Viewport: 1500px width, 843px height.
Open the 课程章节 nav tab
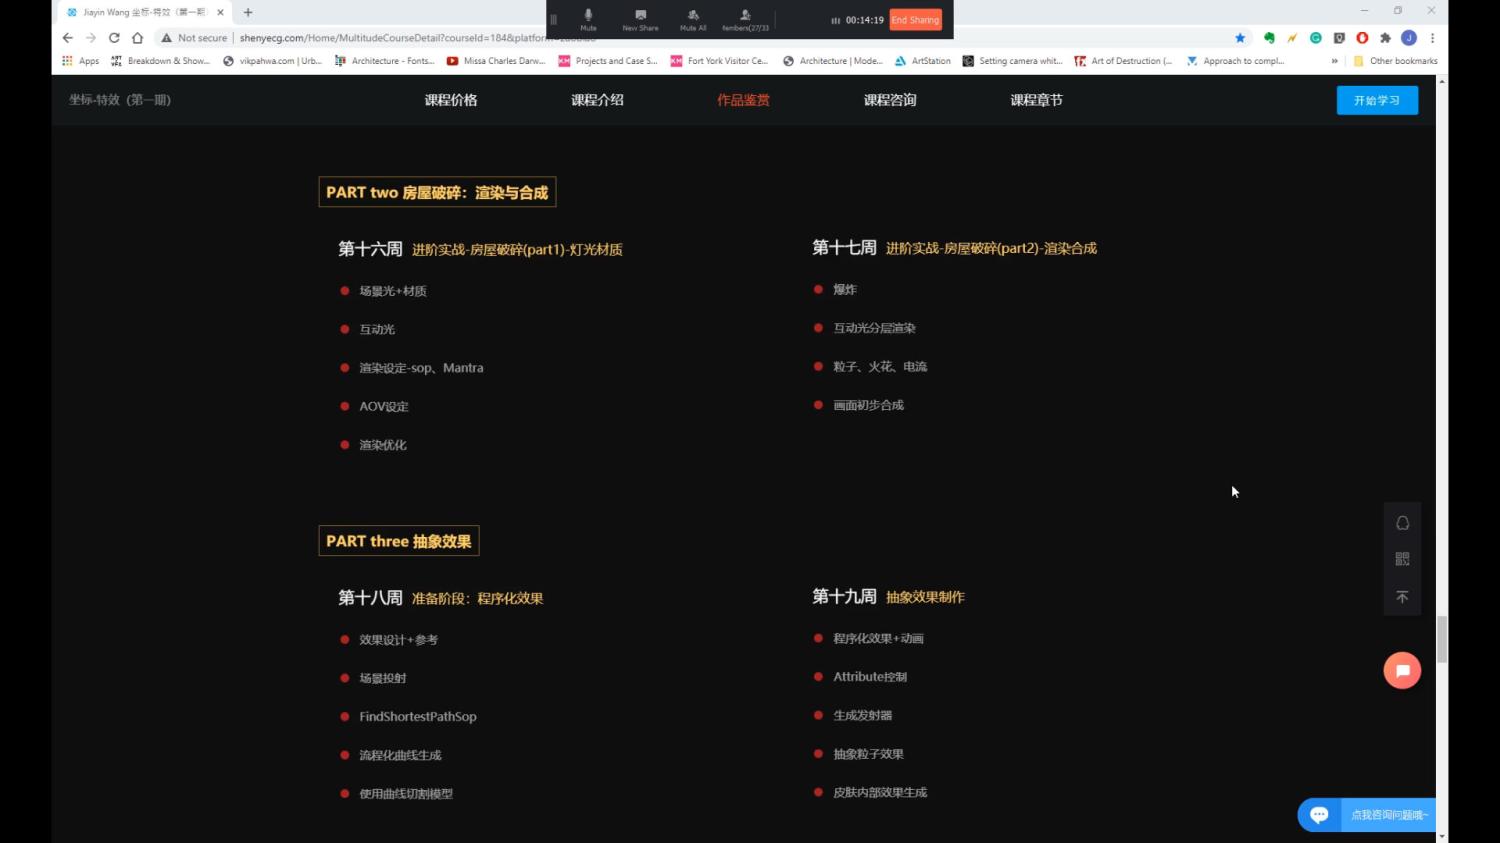[x=1036, y=100]
